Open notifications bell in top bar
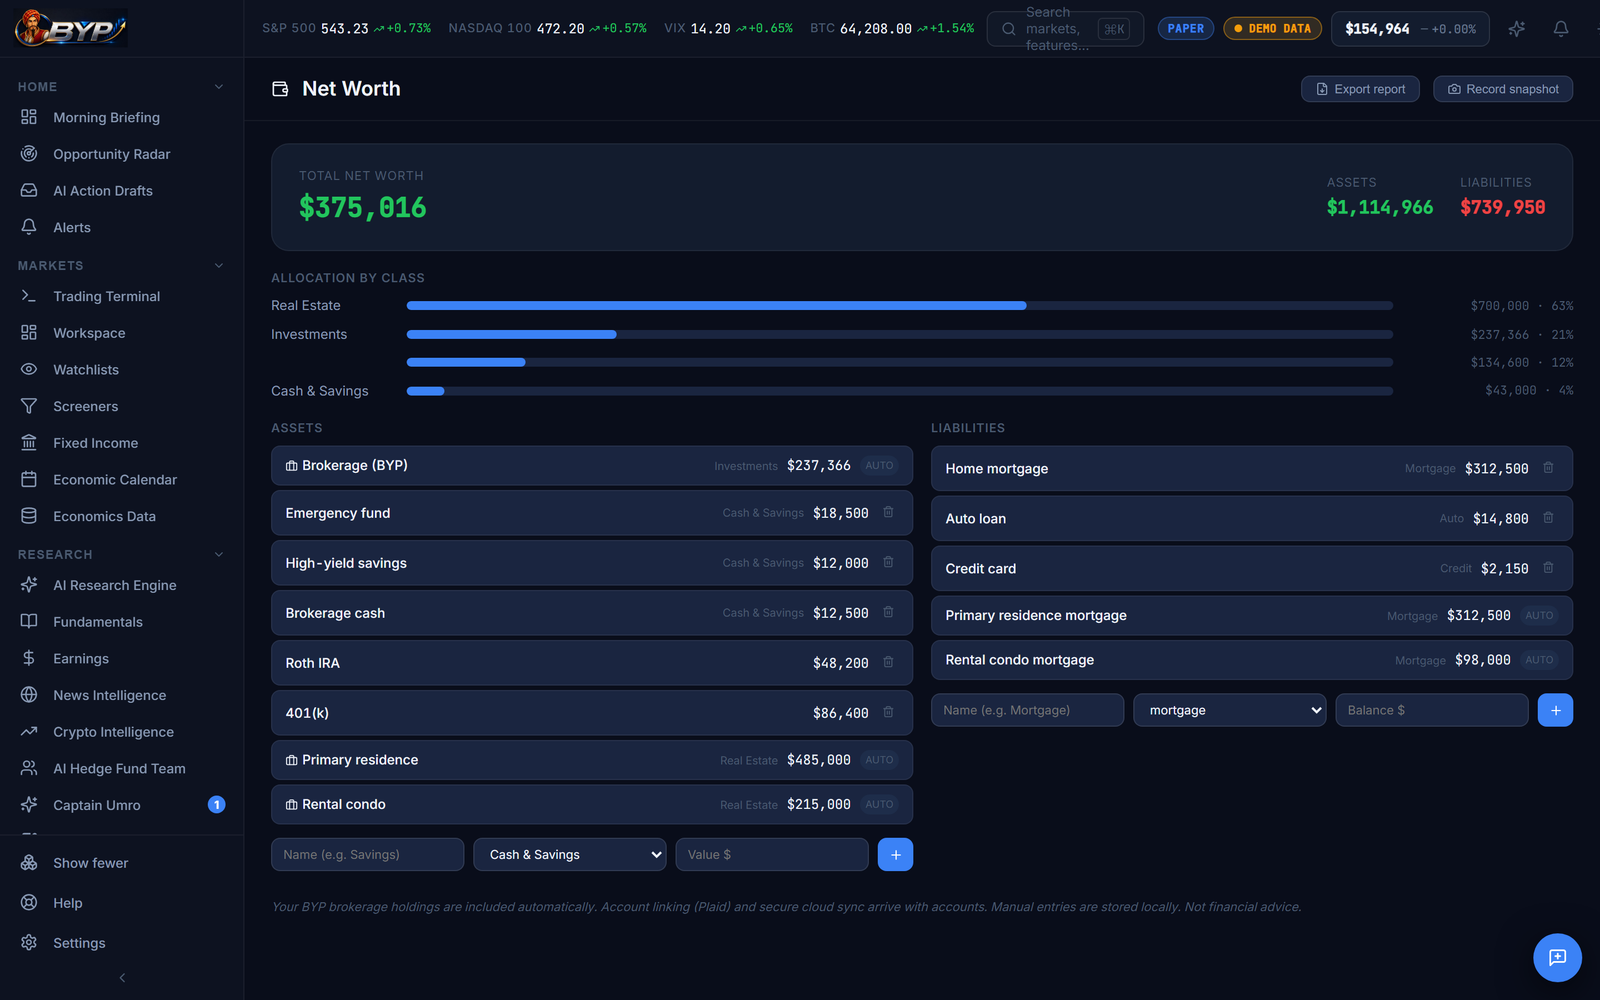This screenshot has width=1600, height=1000. click(1560, 29)
